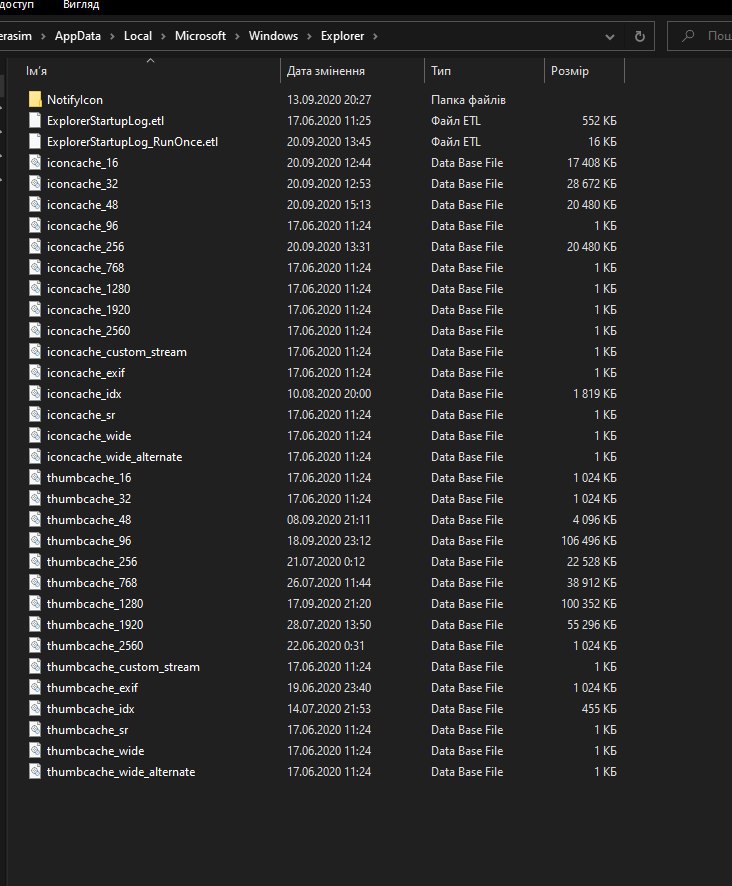Expand the chevron after Local breadcrumb
Image resolution: width=732 pixels, height=886 pixels.
pyautogui.click(x=163, y=37)
